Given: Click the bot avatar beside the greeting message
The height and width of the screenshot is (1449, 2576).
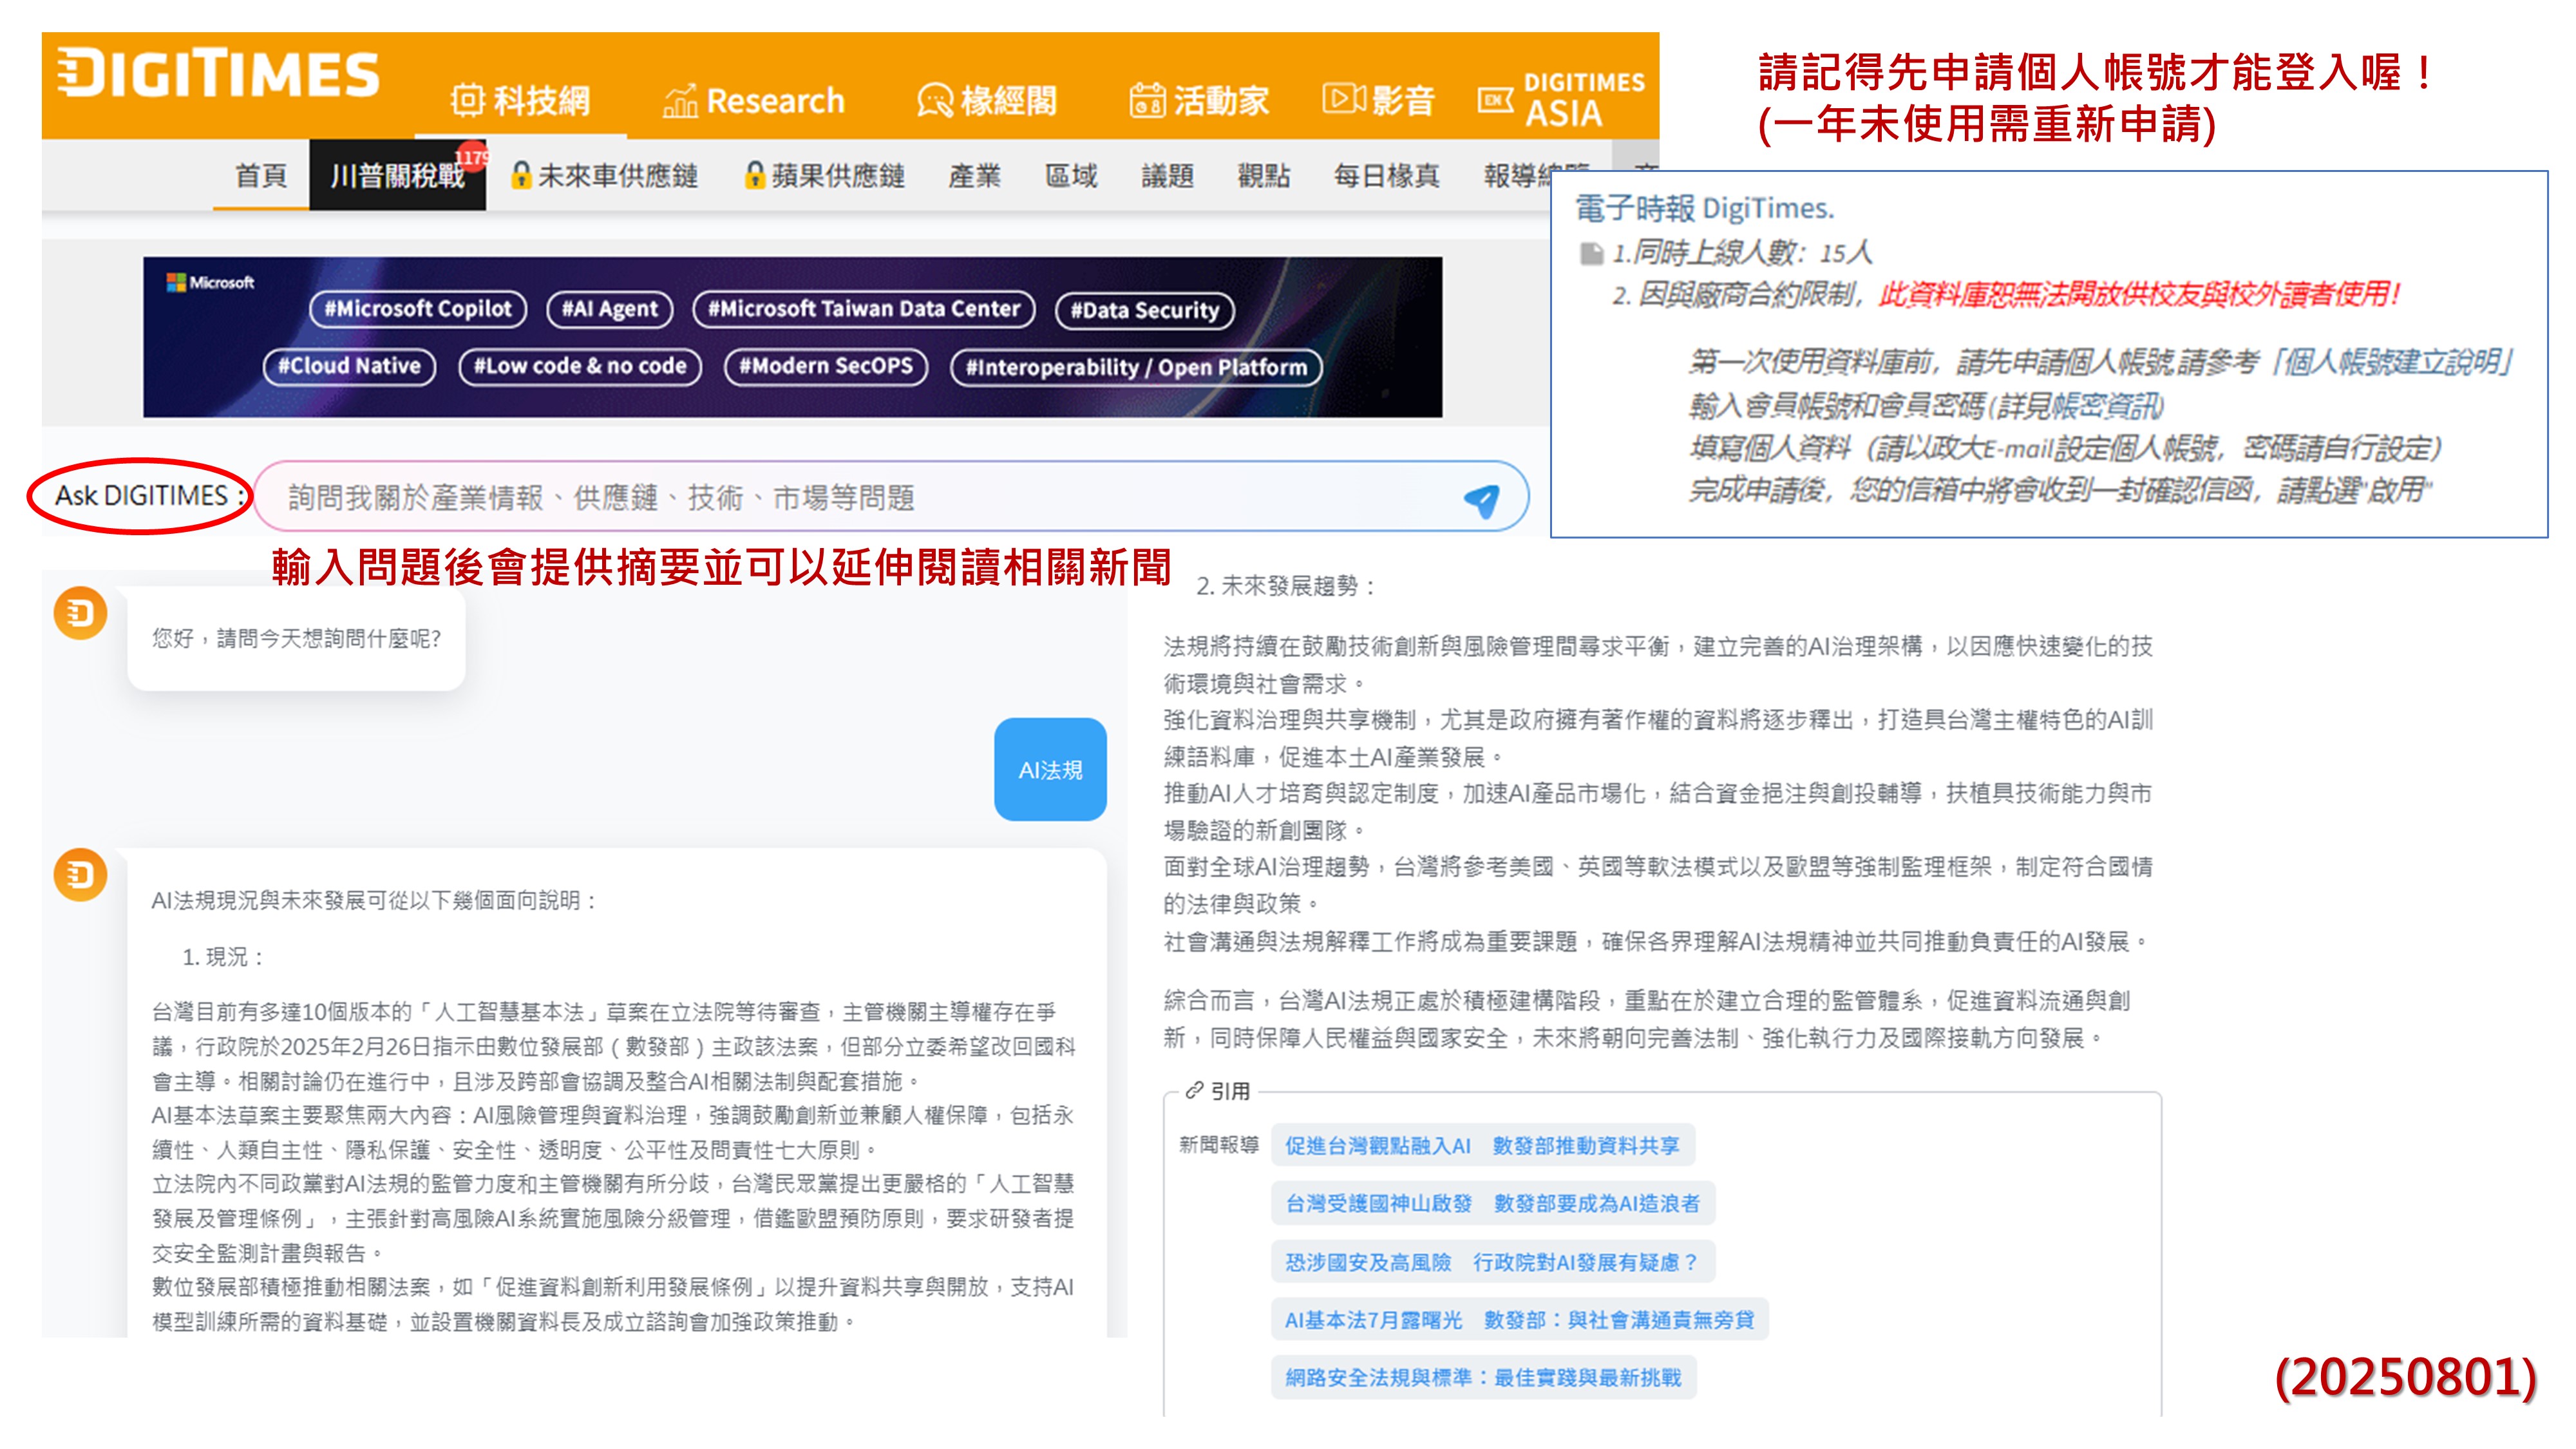Looking at the screenshot, I should pos(81,613).
